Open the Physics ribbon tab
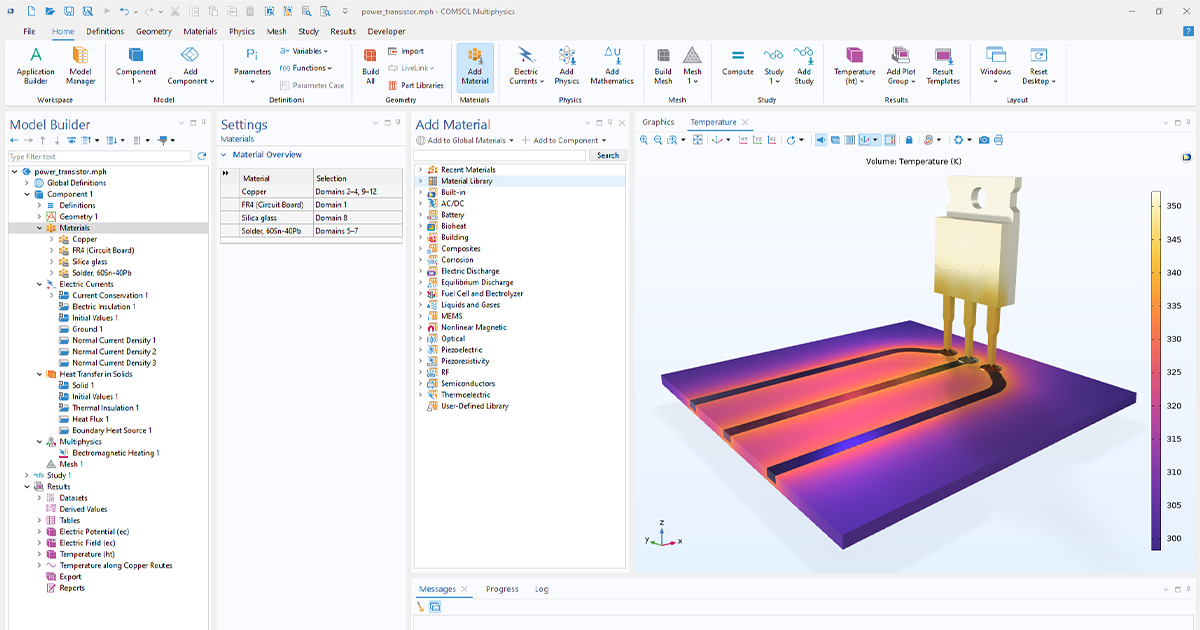This screenshot has width=1200, height=630. coord(241,31)
